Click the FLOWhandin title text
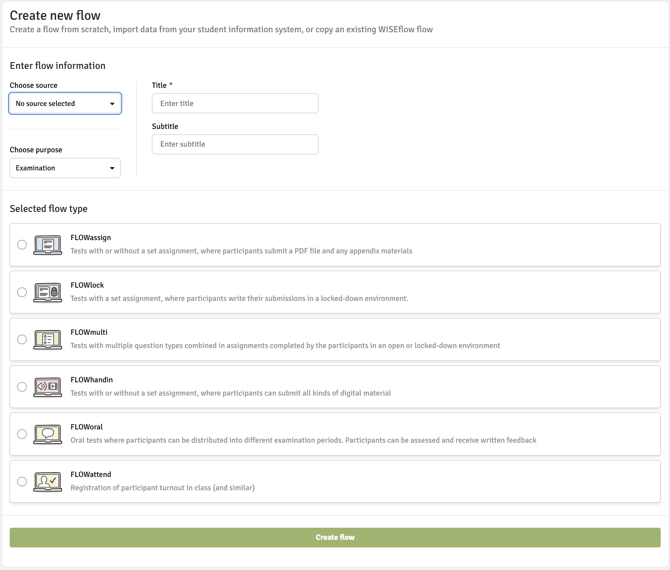Image resolution: width=670 pixels, height=570 pixels. 92,380
